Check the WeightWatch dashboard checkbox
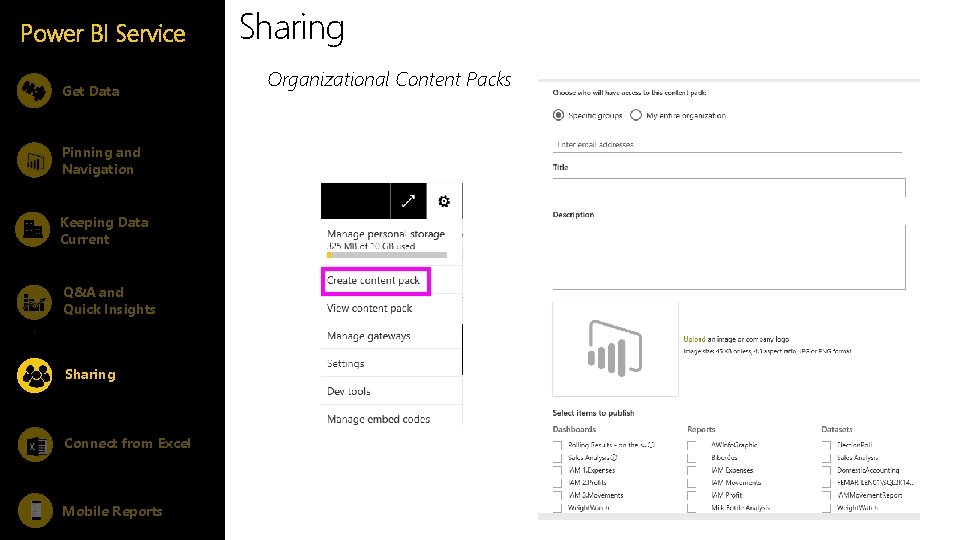960x540 pixels. click(557, 508)
